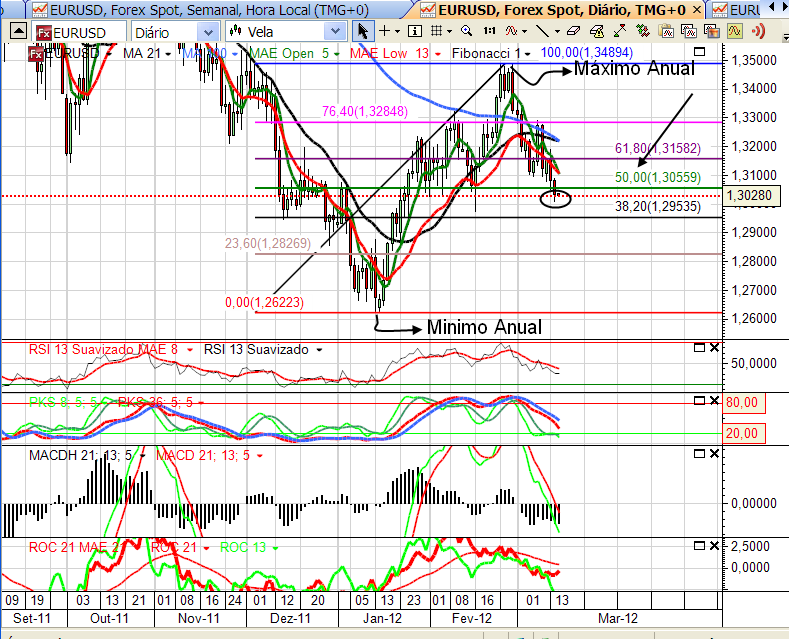Click the magnifier zoom tool
The image size is (789, 639).
point(466,31)
